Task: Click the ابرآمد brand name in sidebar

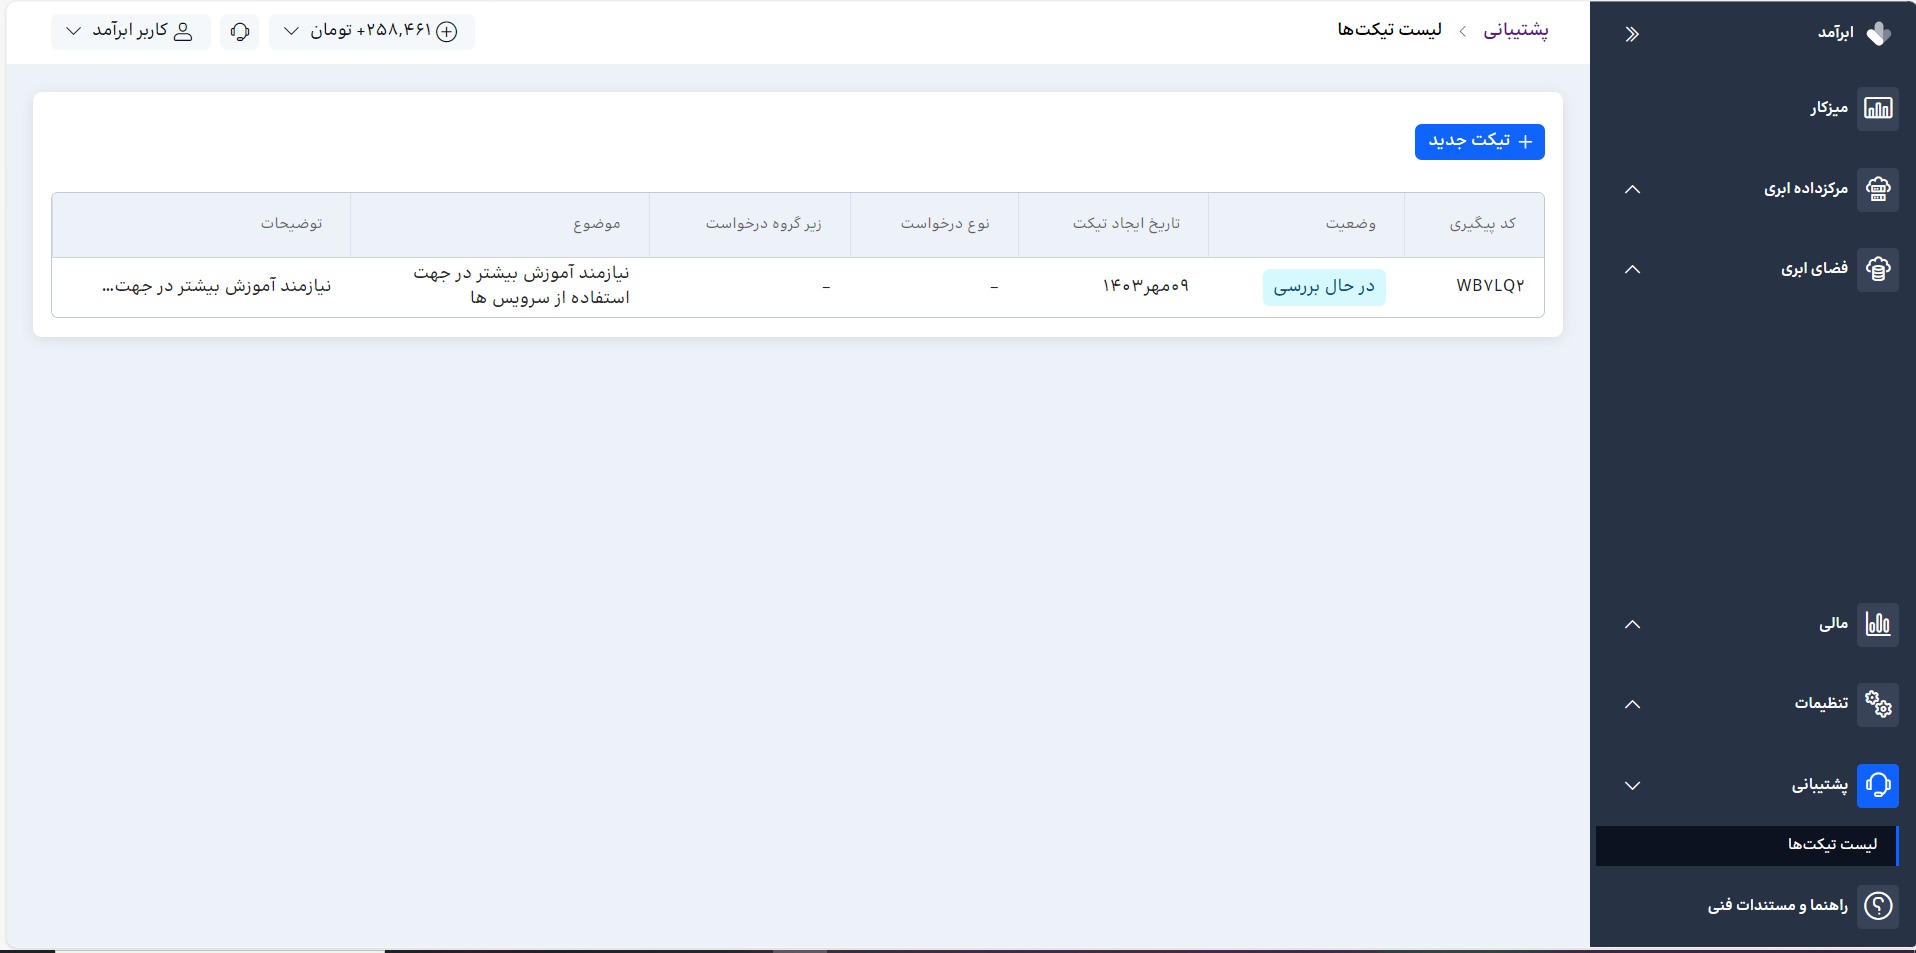Action: coord(1835,34)
